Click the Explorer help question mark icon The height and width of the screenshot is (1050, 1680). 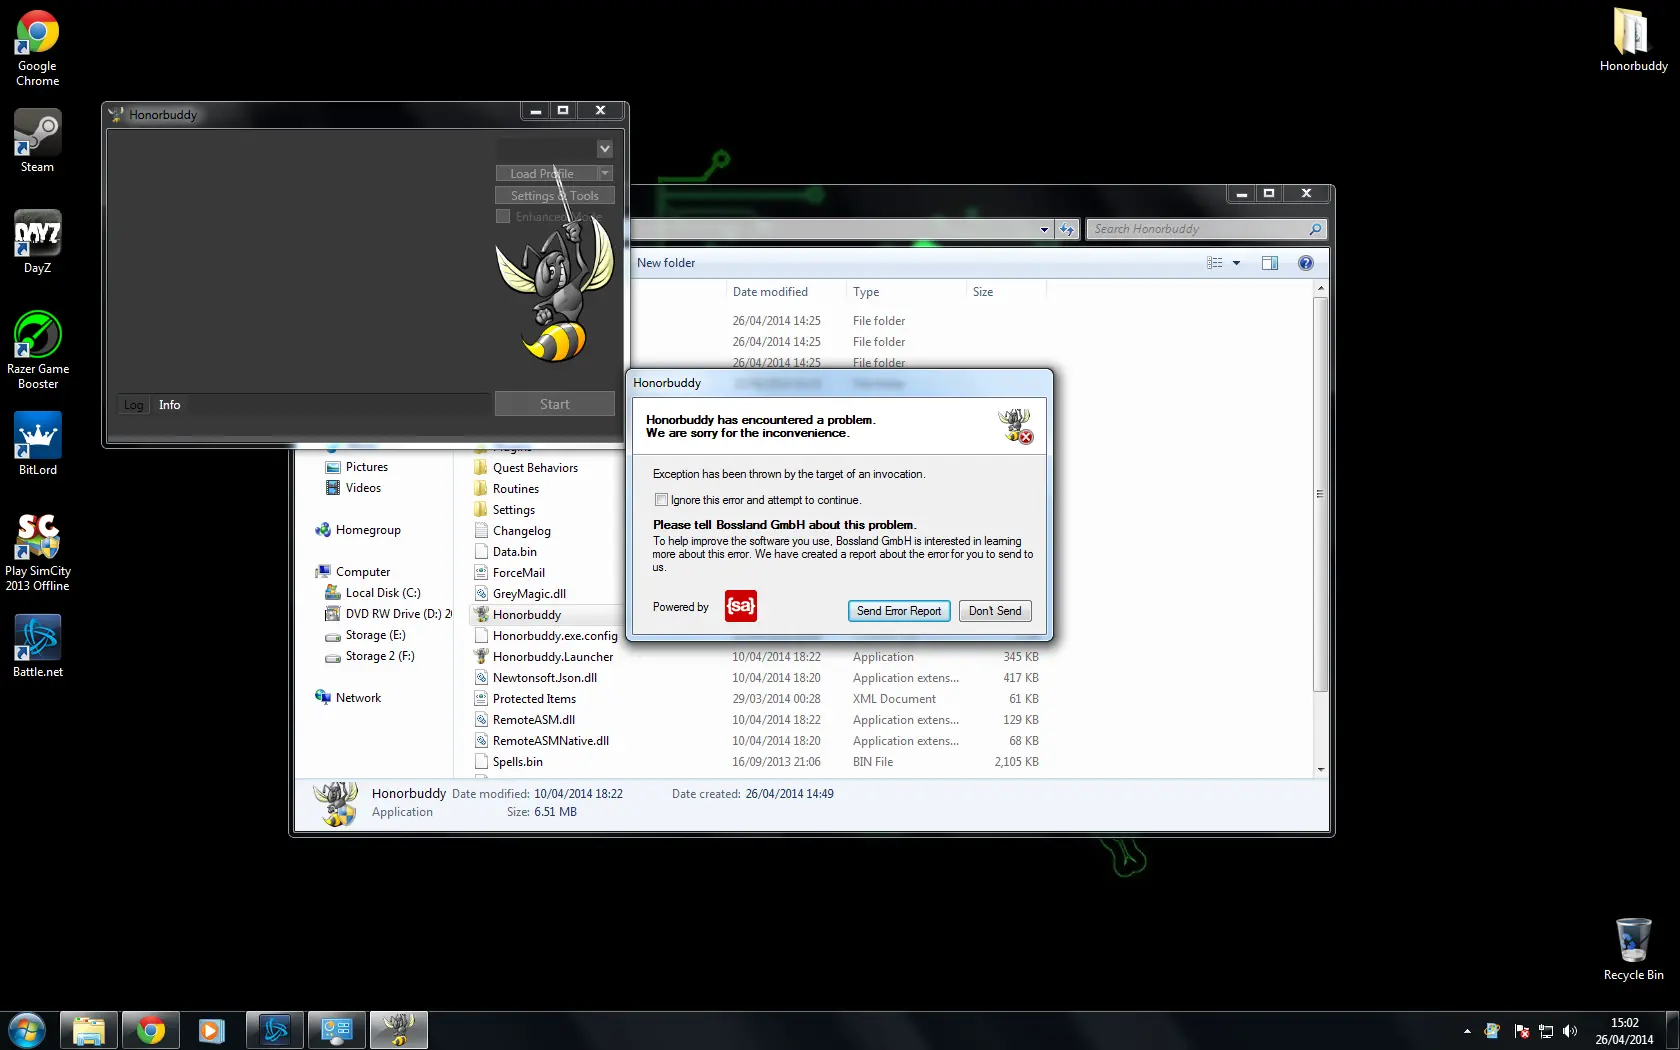coord(1305,263)
